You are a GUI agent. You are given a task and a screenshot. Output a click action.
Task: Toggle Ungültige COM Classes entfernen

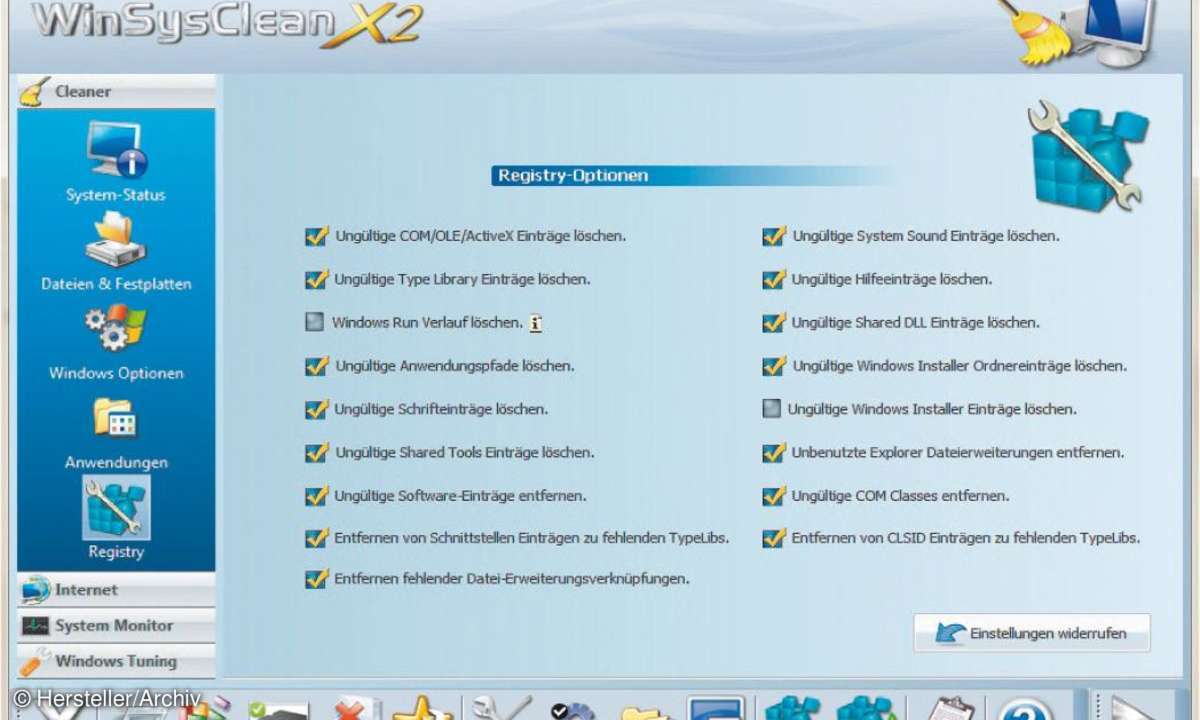(773, 495)
